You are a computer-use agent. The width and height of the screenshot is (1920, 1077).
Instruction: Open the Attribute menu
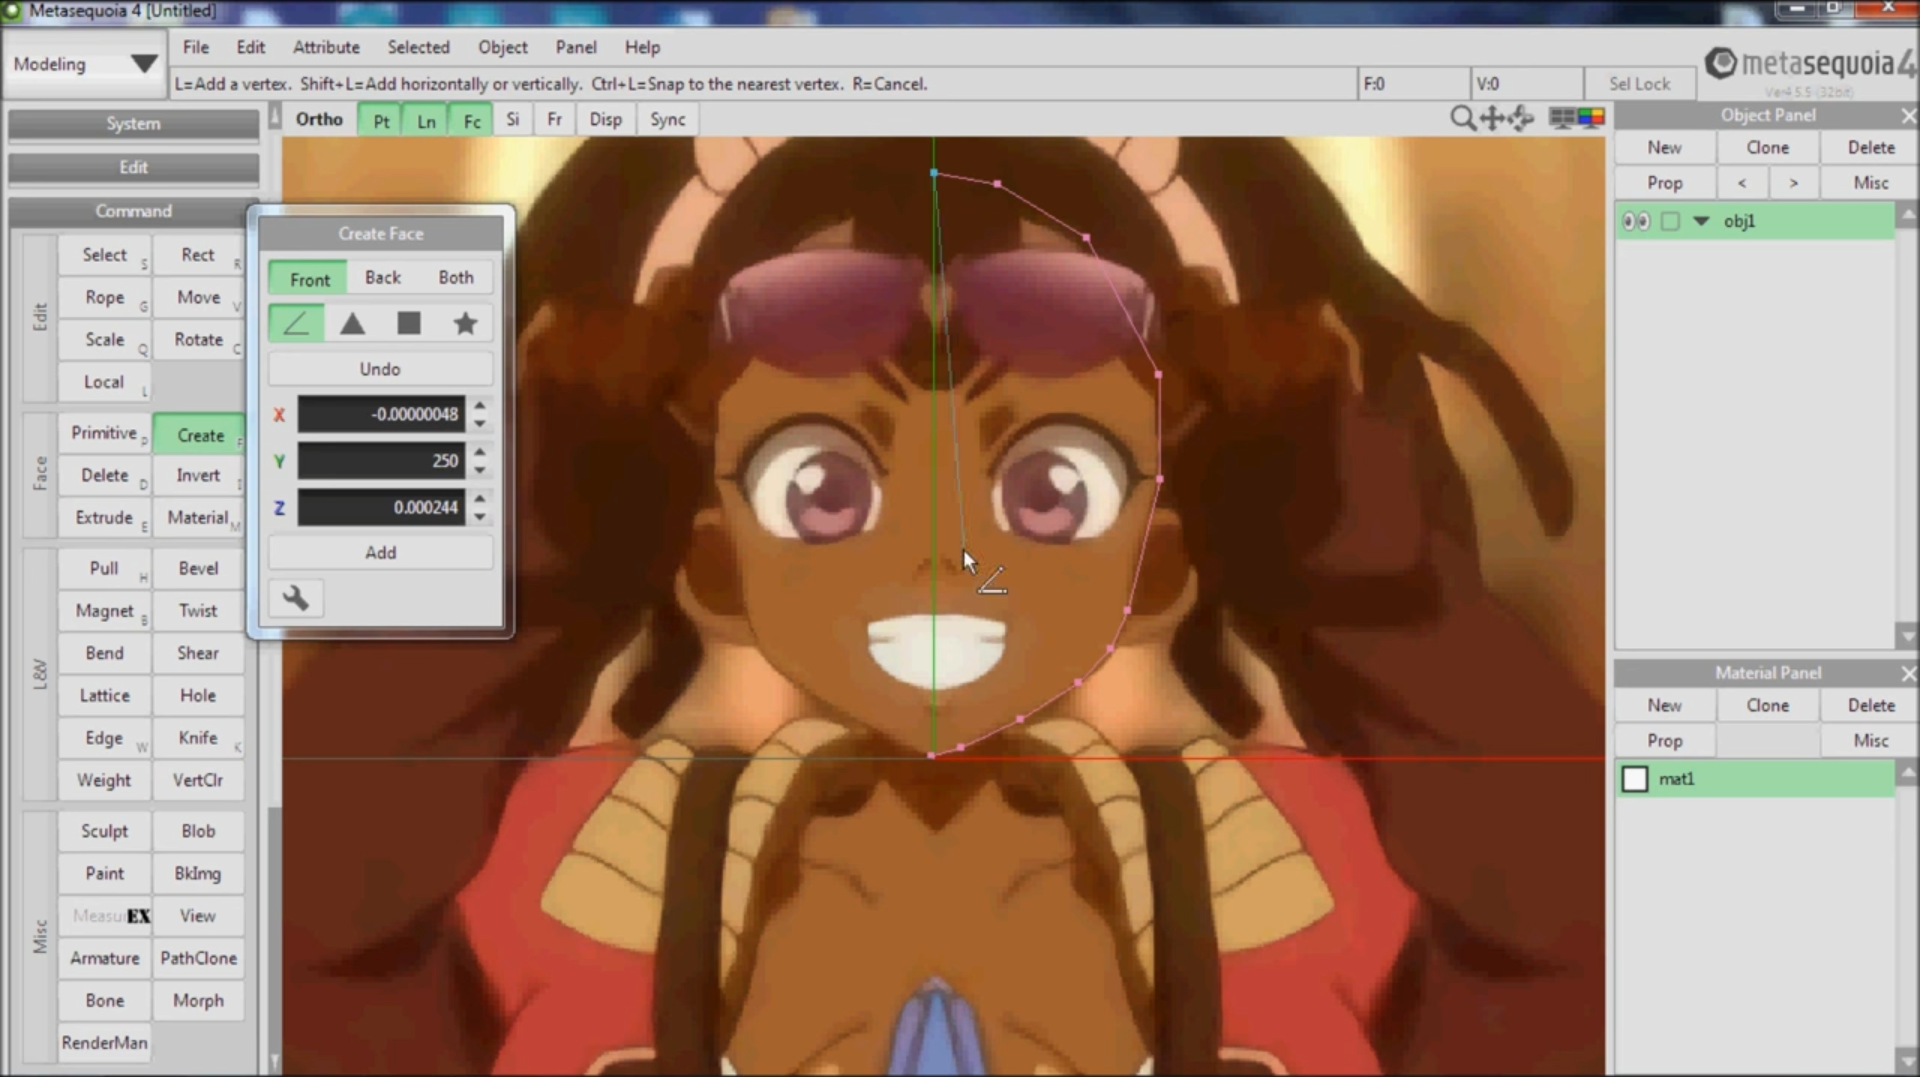coord(326,47)
